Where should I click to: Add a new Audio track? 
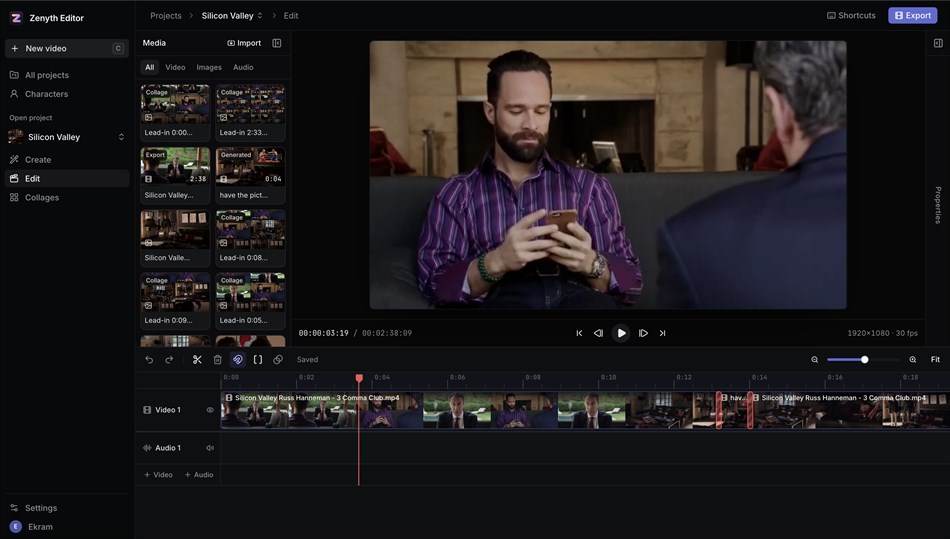(199, 475)
